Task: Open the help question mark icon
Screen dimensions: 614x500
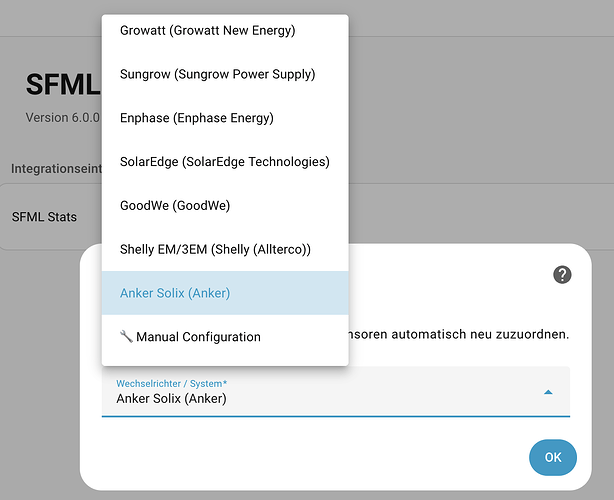Action: (562, 274)
